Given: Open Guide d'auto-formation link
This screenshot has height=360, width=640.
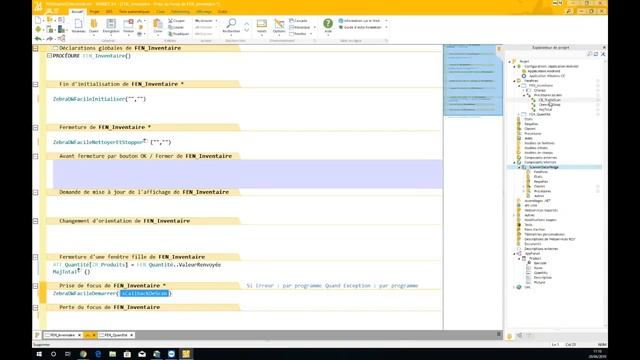Looking at the screenshot, I should pos(360,27).
